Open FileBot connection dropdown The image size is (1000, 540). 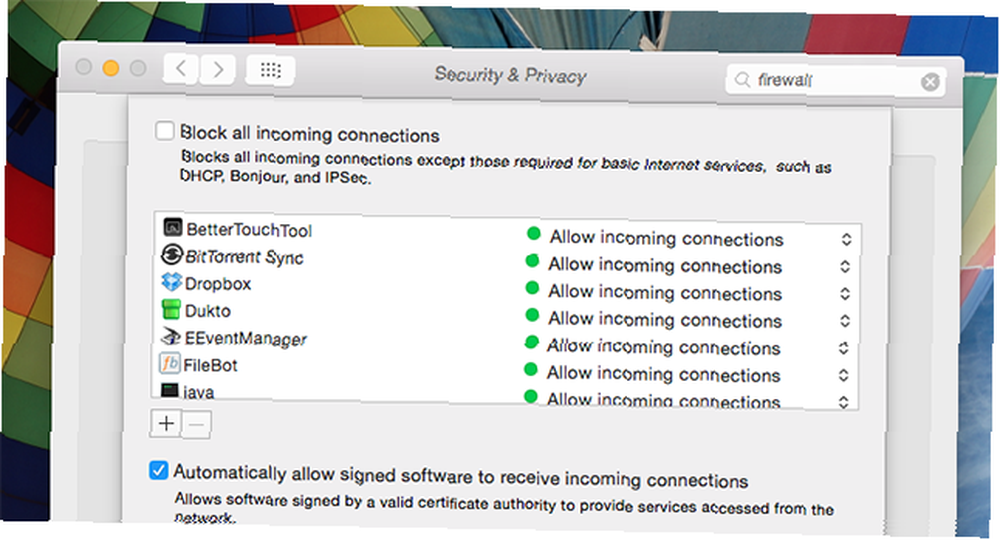click(844, 375)
